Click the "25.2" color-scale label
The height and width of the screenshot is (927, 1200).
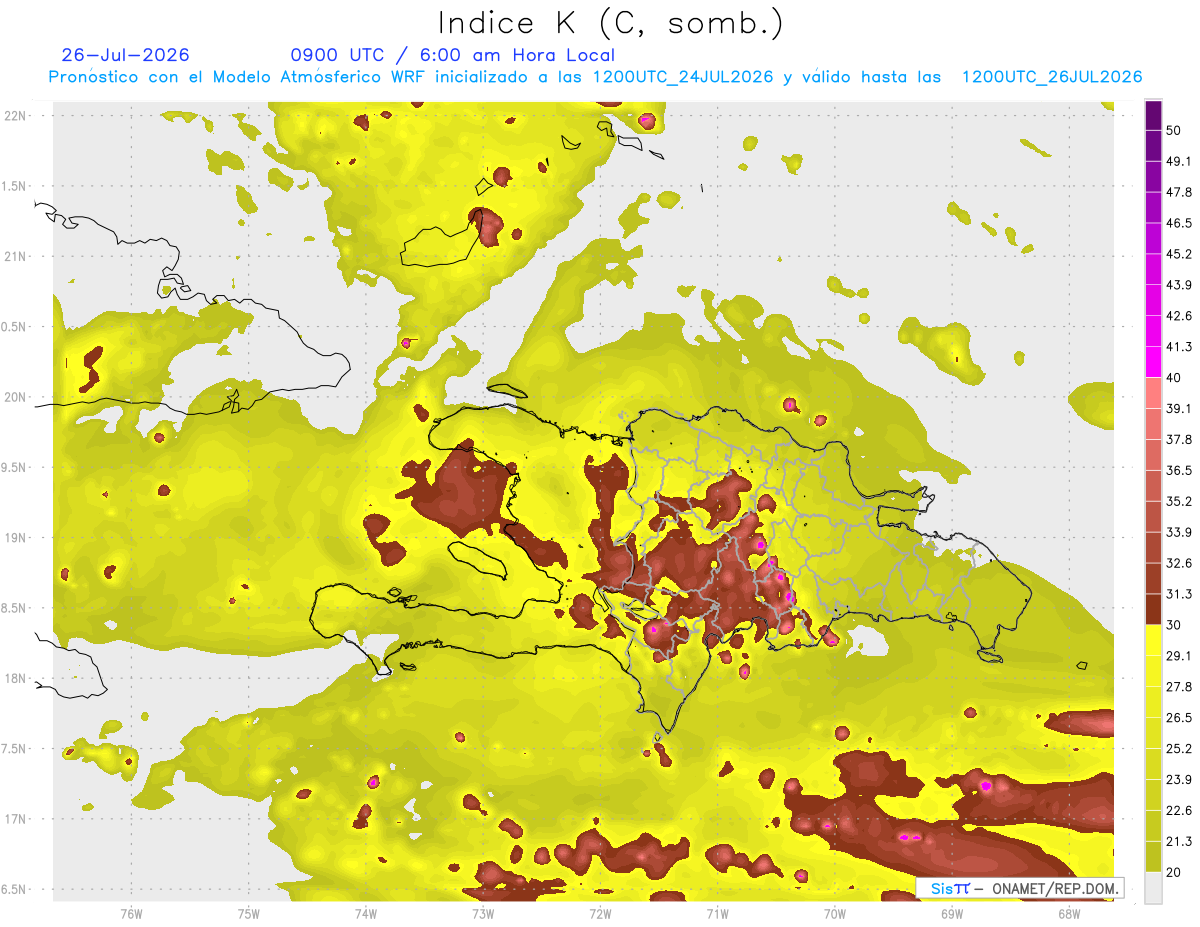[x=1179, y=750]
